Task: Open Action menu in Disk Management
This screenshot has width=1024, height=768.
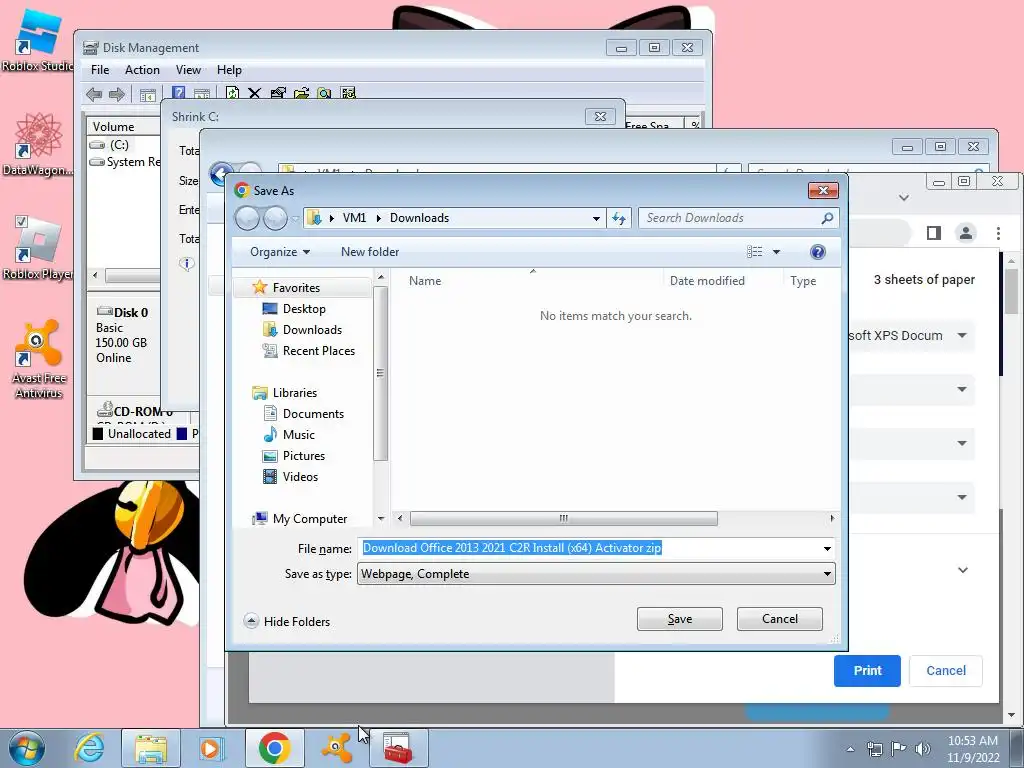Action: point(142,70)
